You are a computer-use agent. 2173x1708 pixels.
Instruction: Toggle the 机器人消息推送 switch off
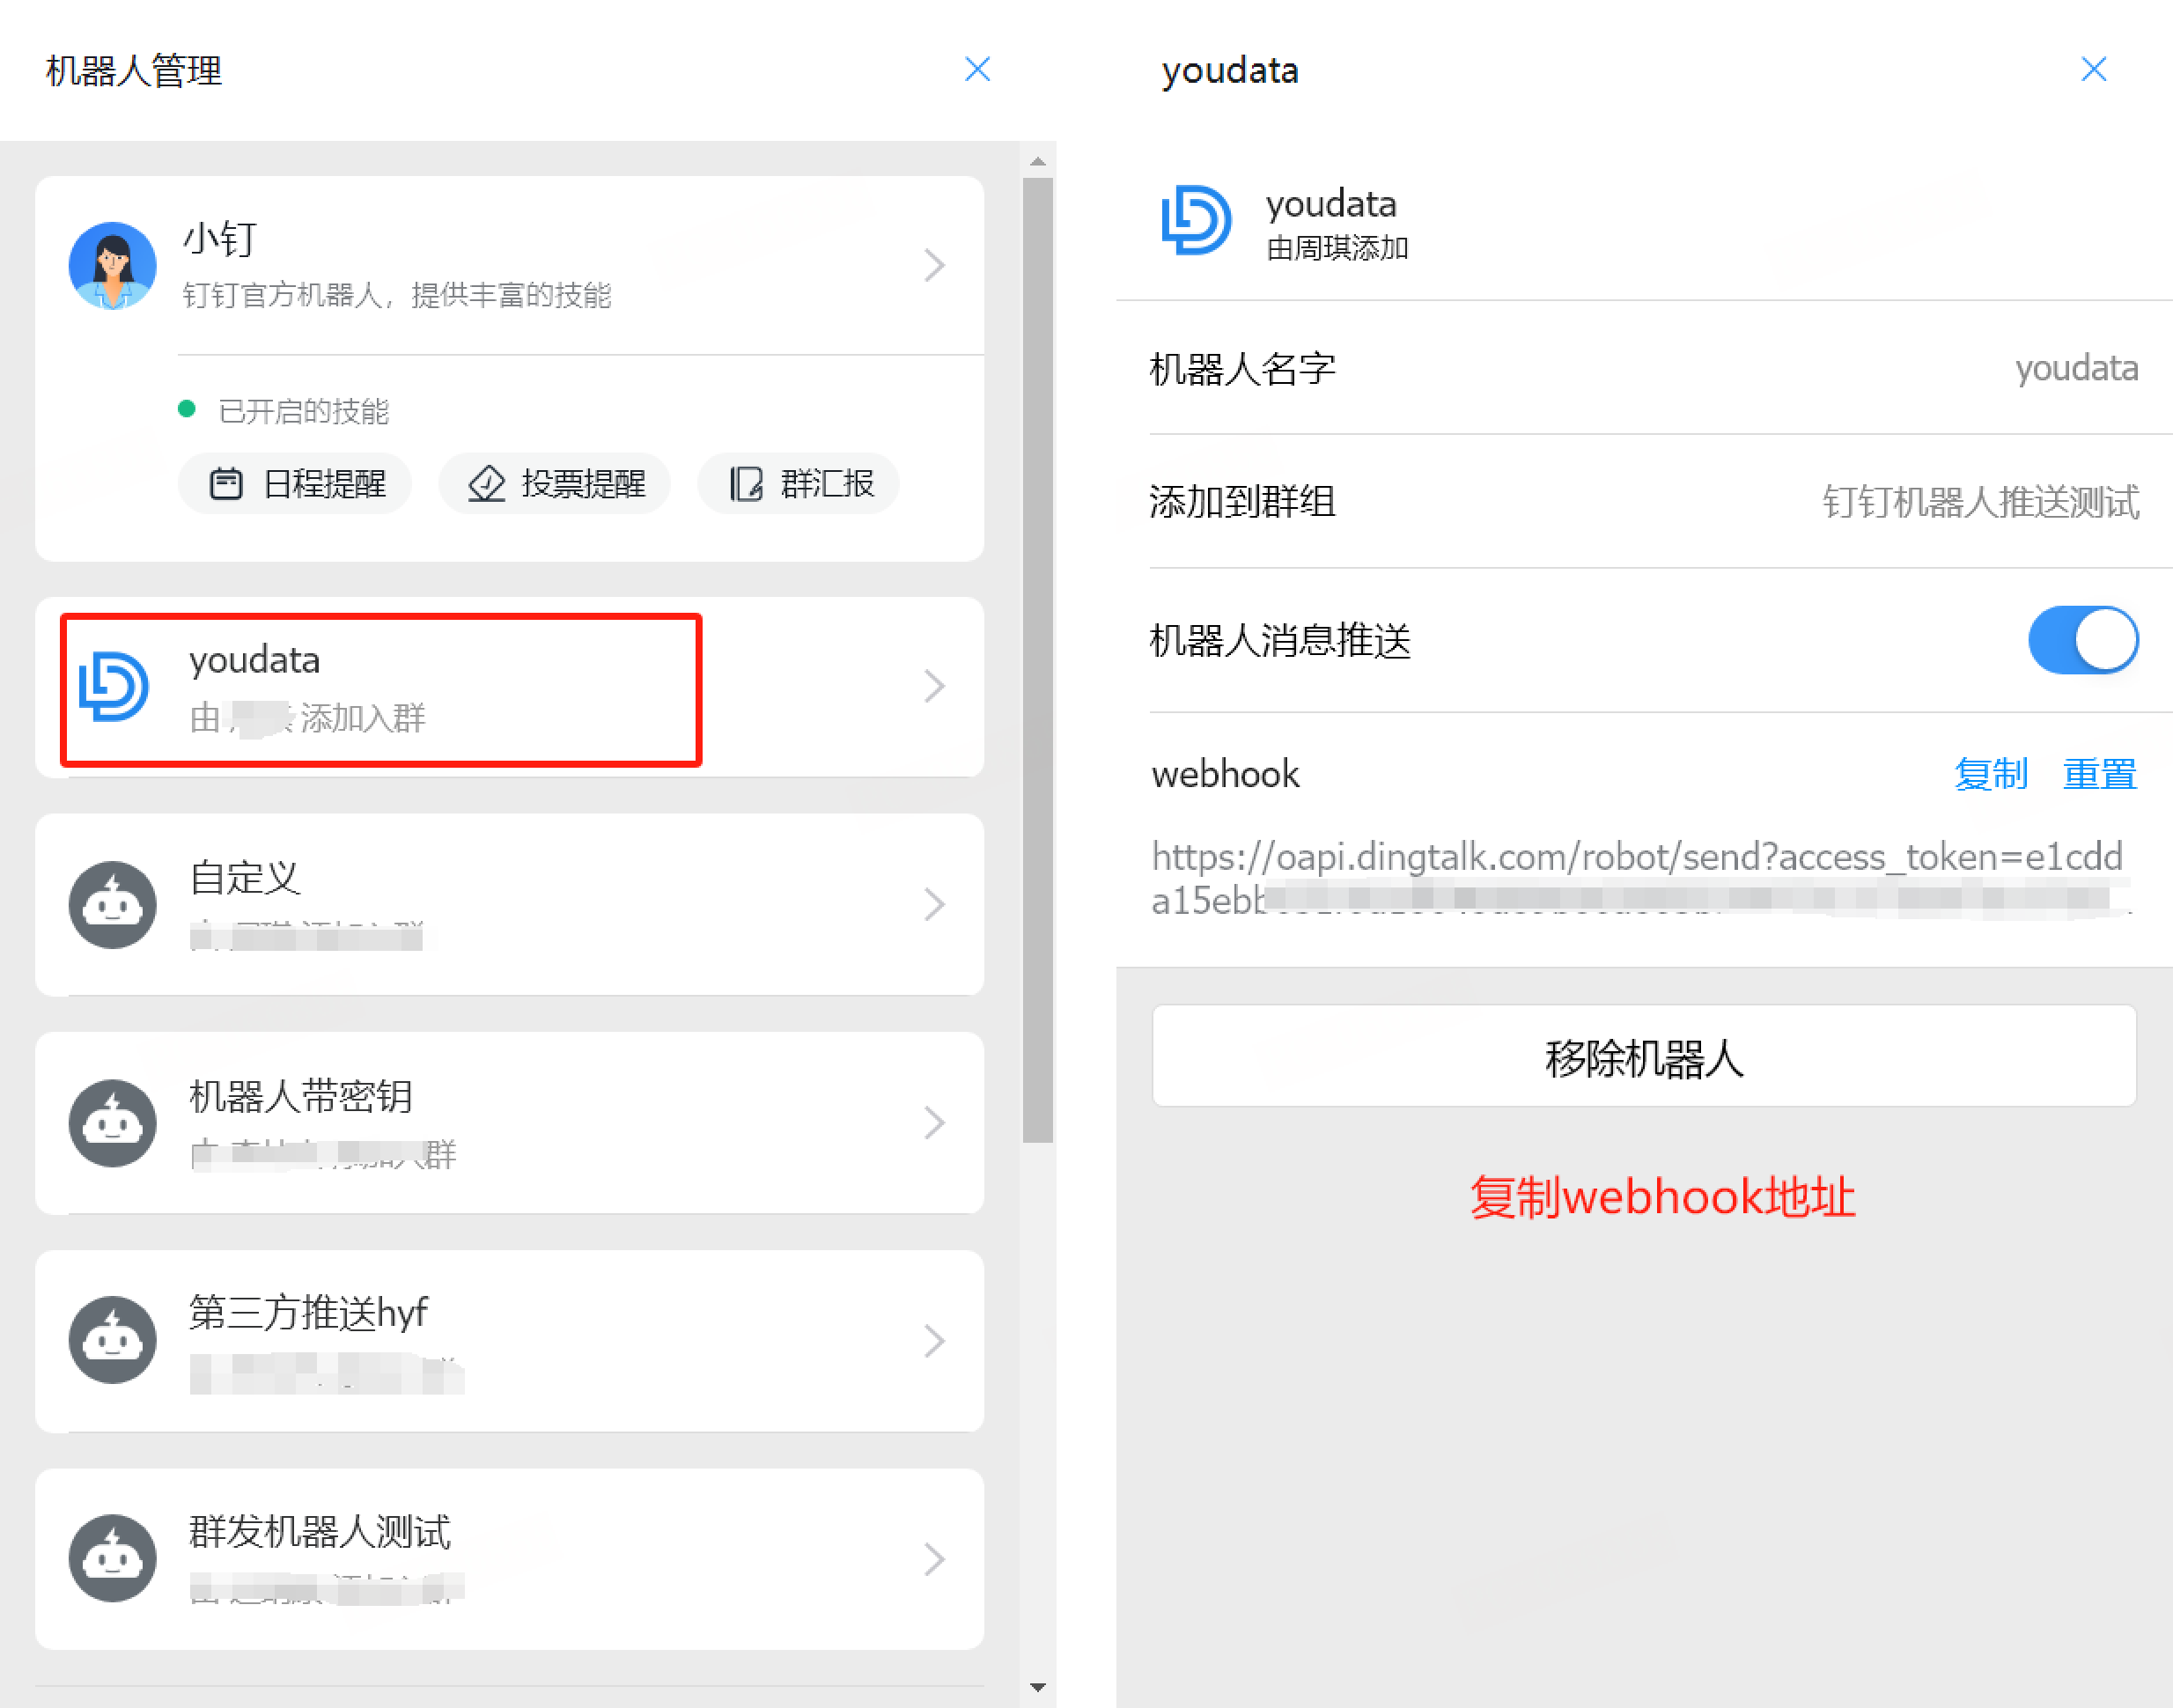point(2083,640)
